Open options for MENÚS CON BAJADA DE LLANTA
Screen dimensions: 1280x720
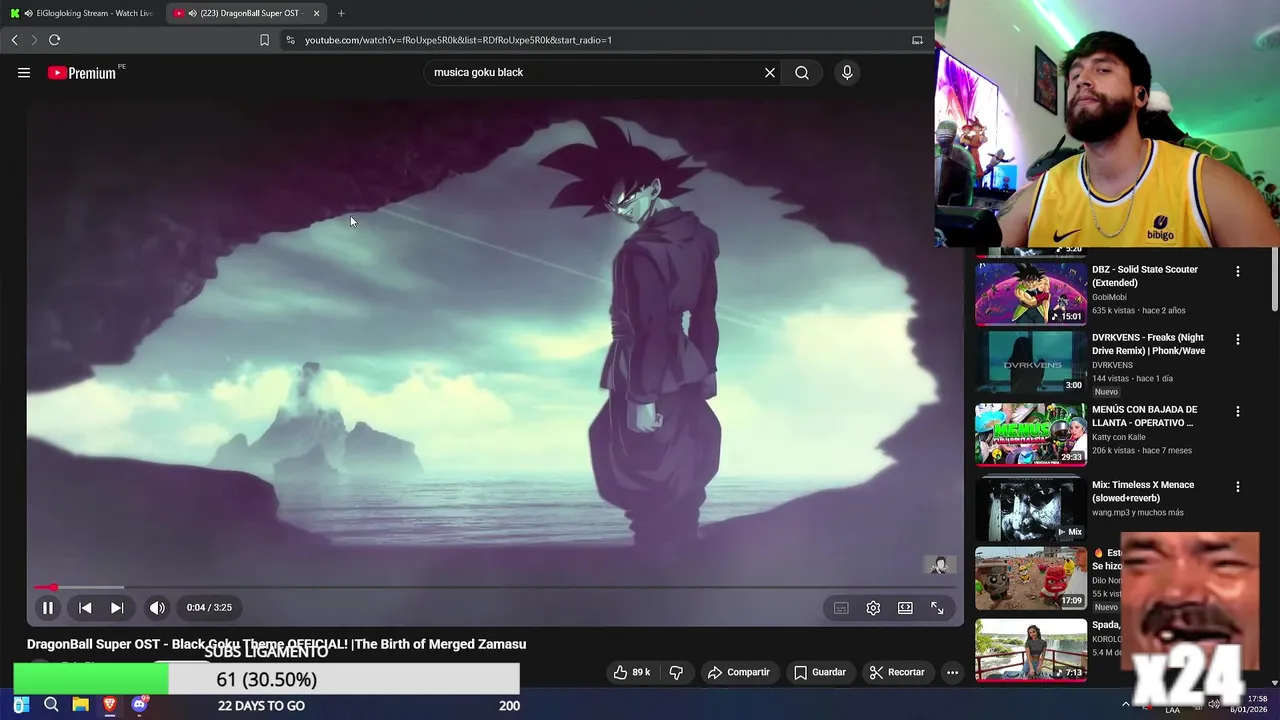[1237, 411]
